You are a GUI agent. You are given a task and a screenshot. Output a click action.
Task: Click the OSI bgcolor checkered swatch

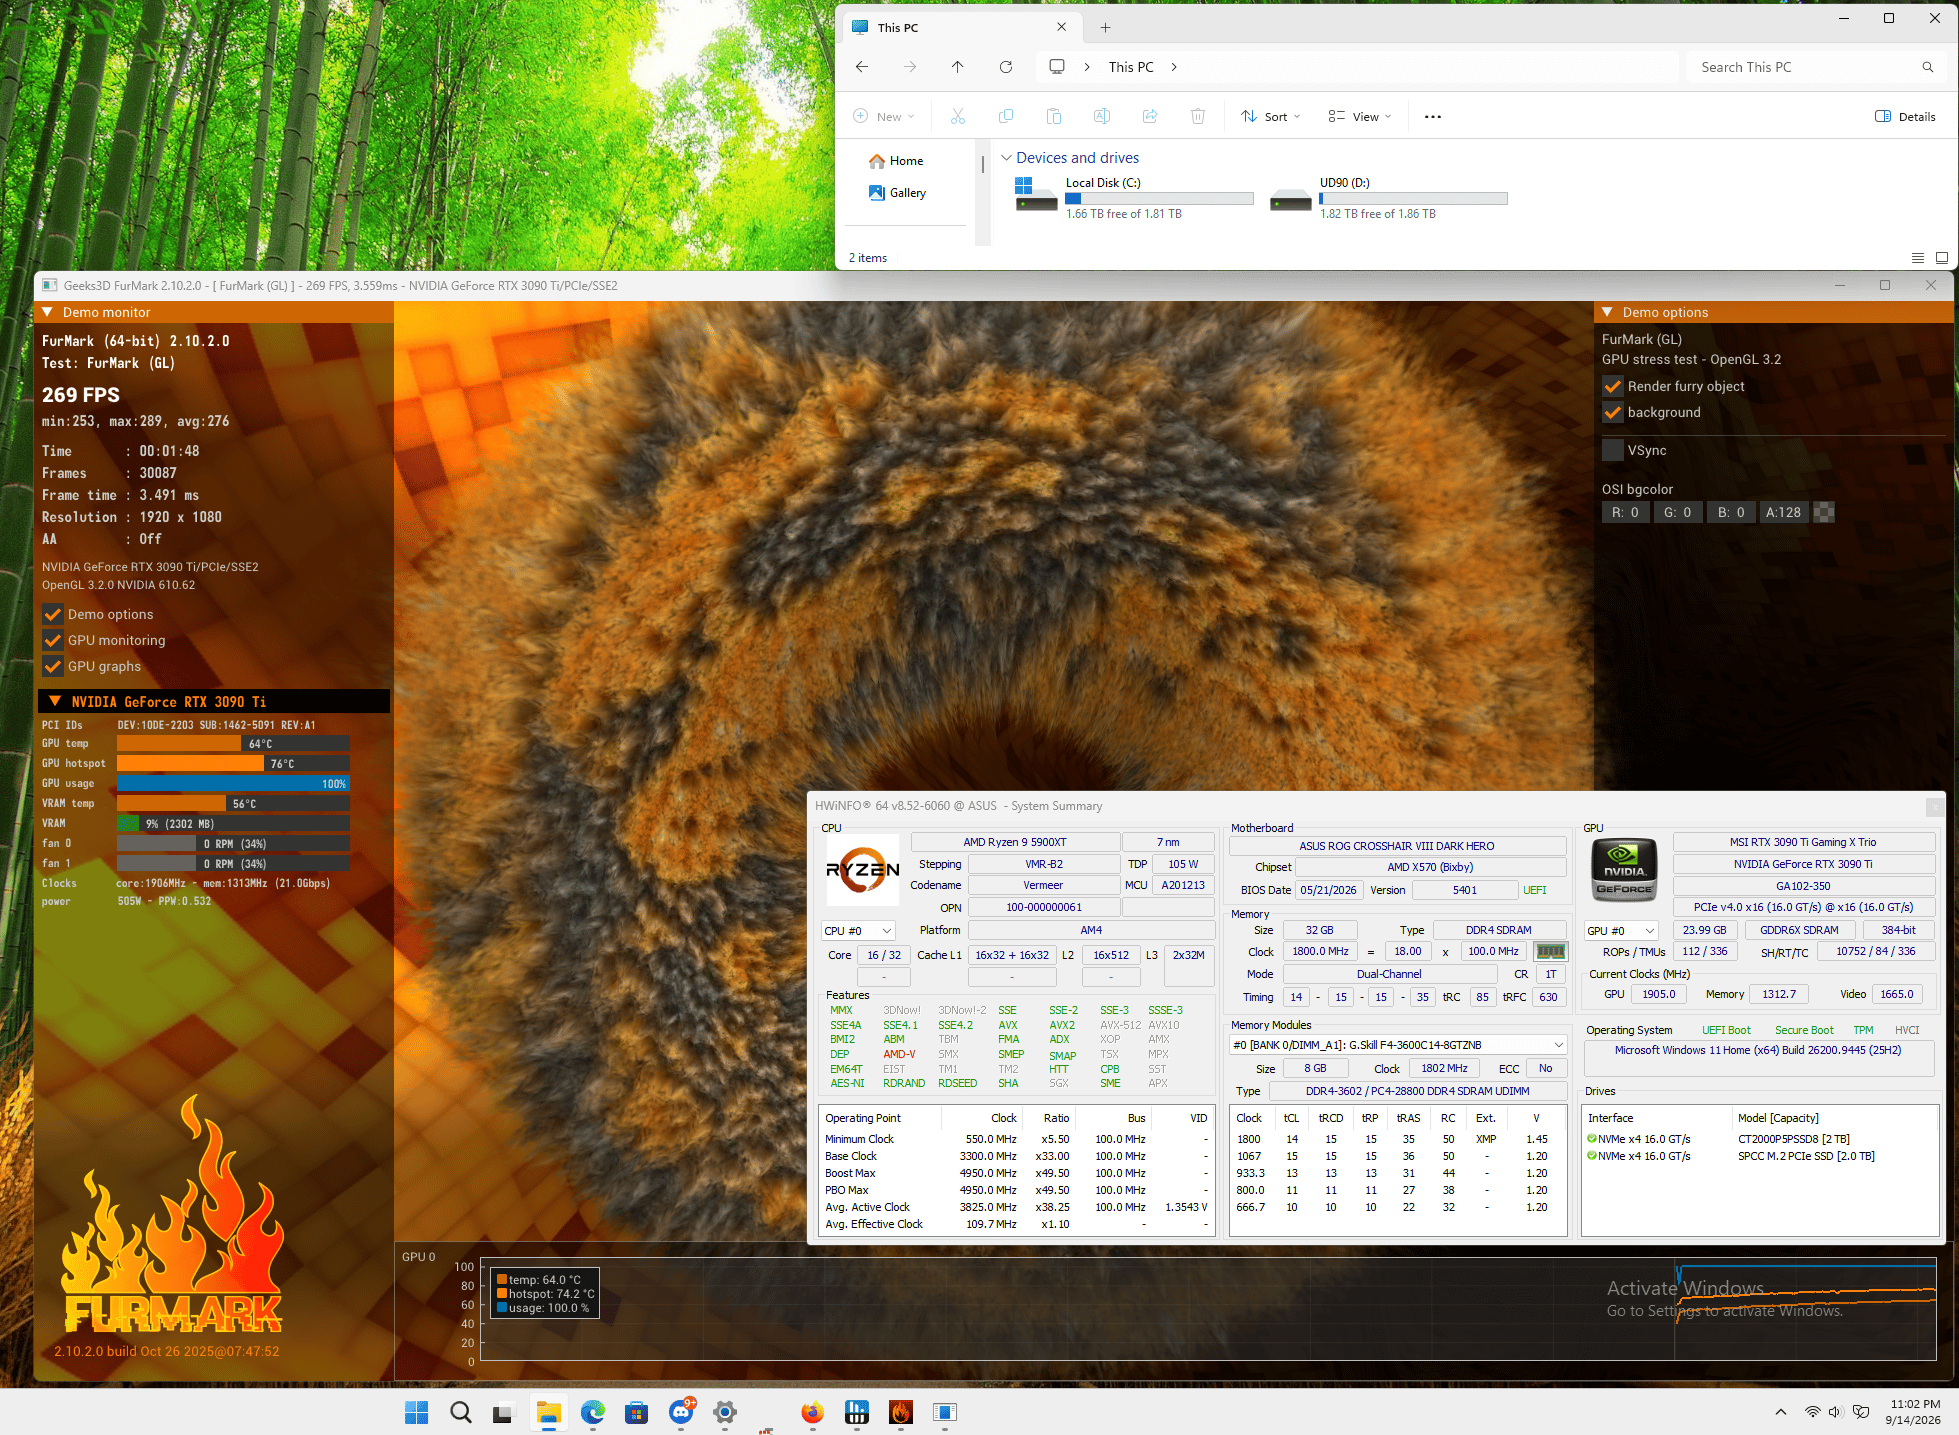pyautogui.click(x=1824, y=512)
